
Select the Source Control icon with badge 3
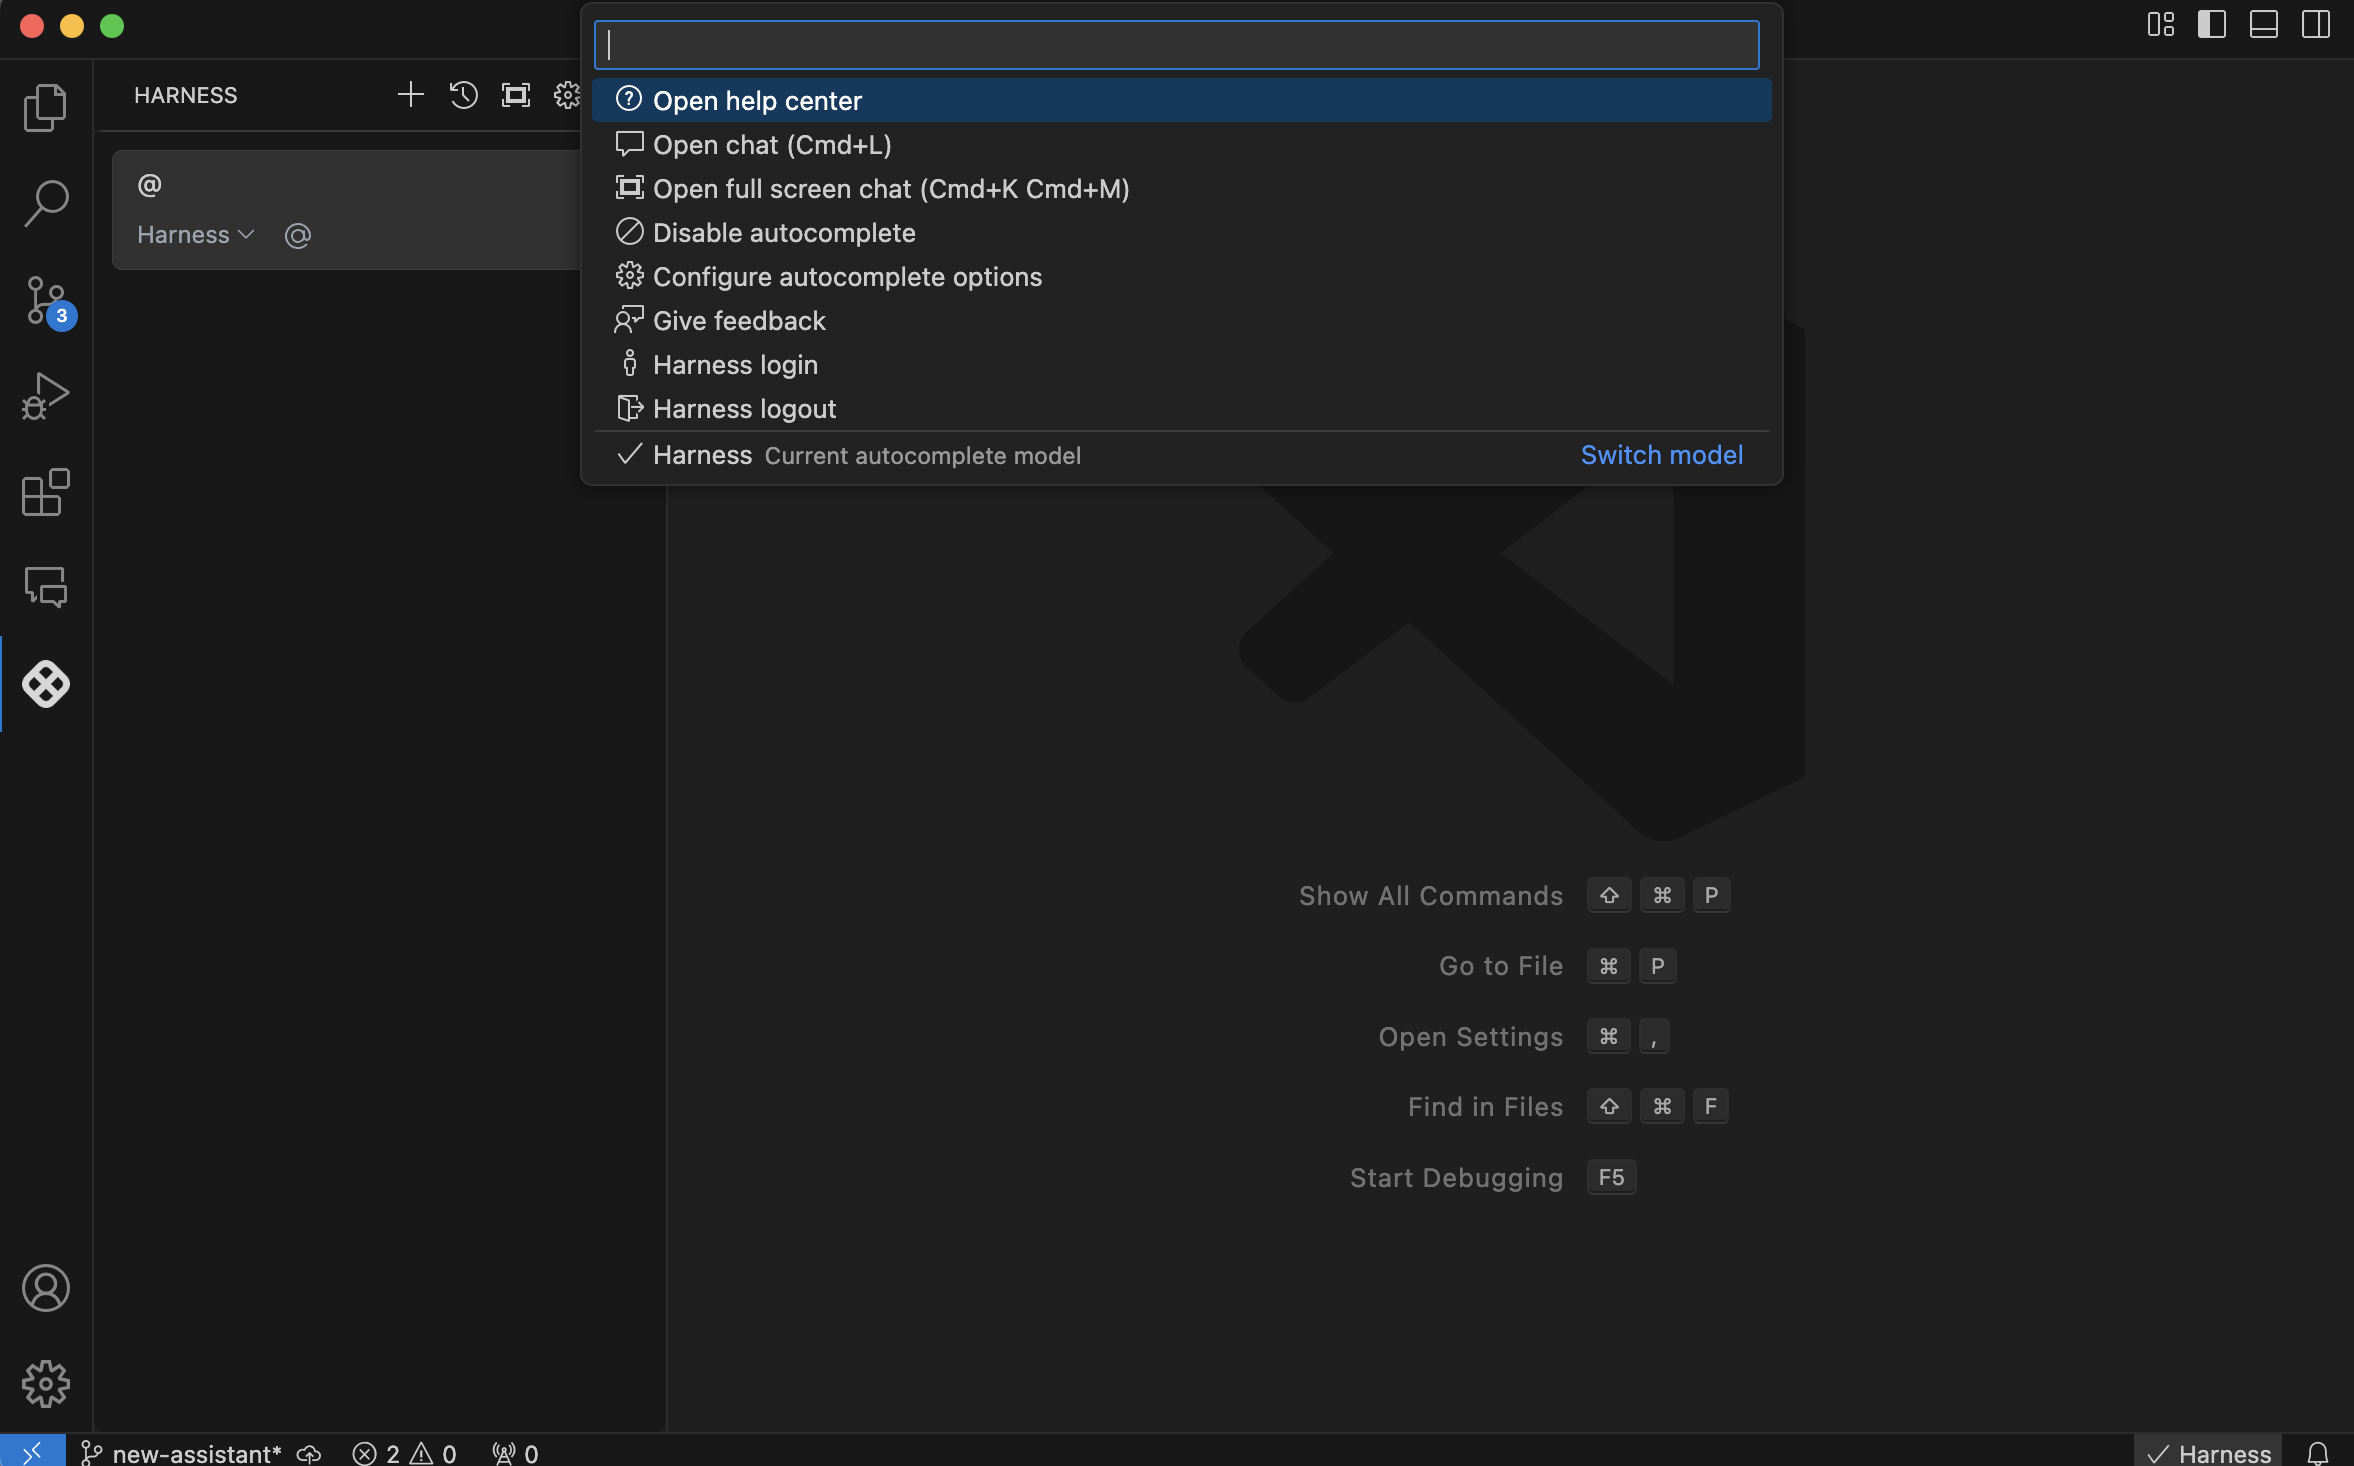(x=46, y=301)
